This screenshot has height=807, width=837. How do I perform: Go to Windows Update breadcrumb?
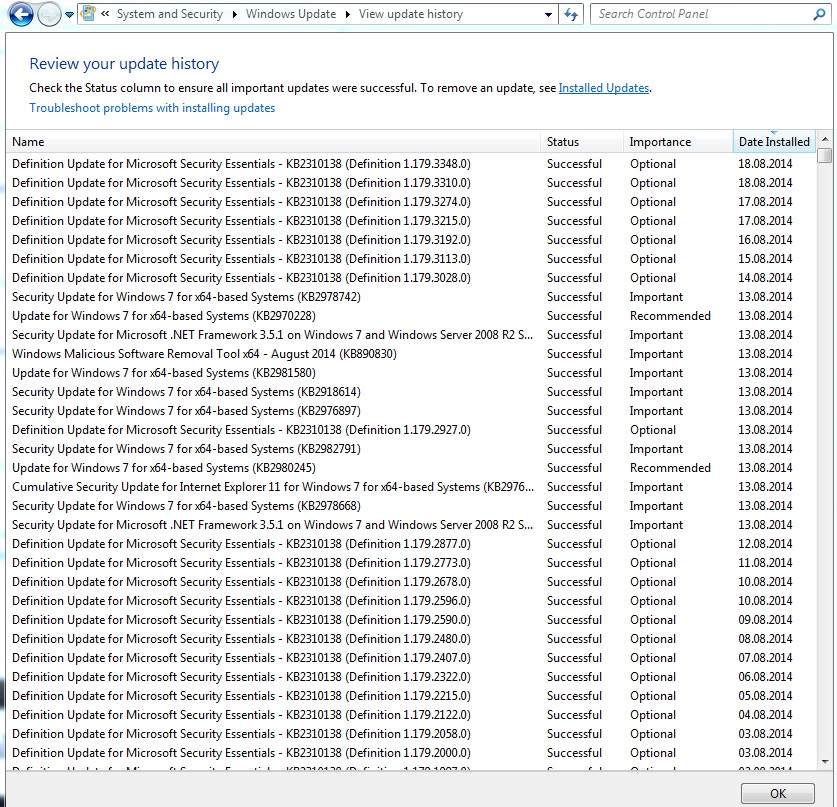[x=291, y=14]
